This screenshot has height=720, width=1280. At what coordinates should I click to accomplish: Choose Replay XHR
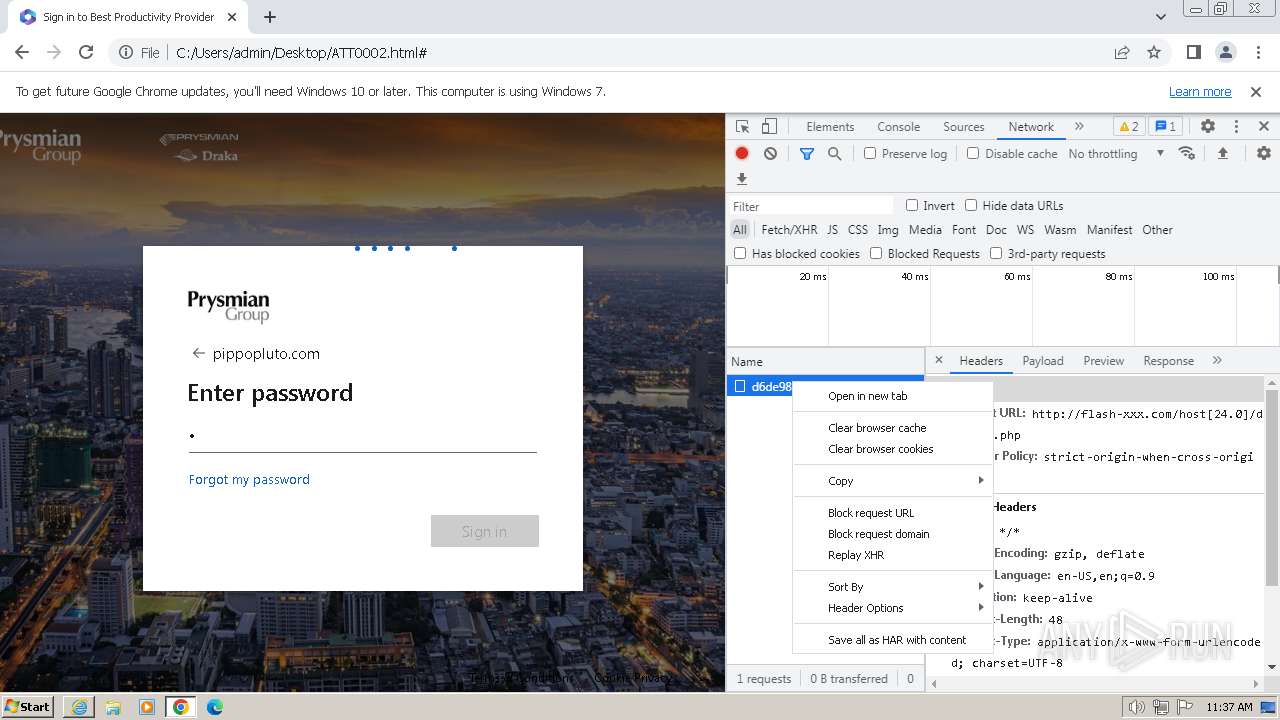coord(893,555)
